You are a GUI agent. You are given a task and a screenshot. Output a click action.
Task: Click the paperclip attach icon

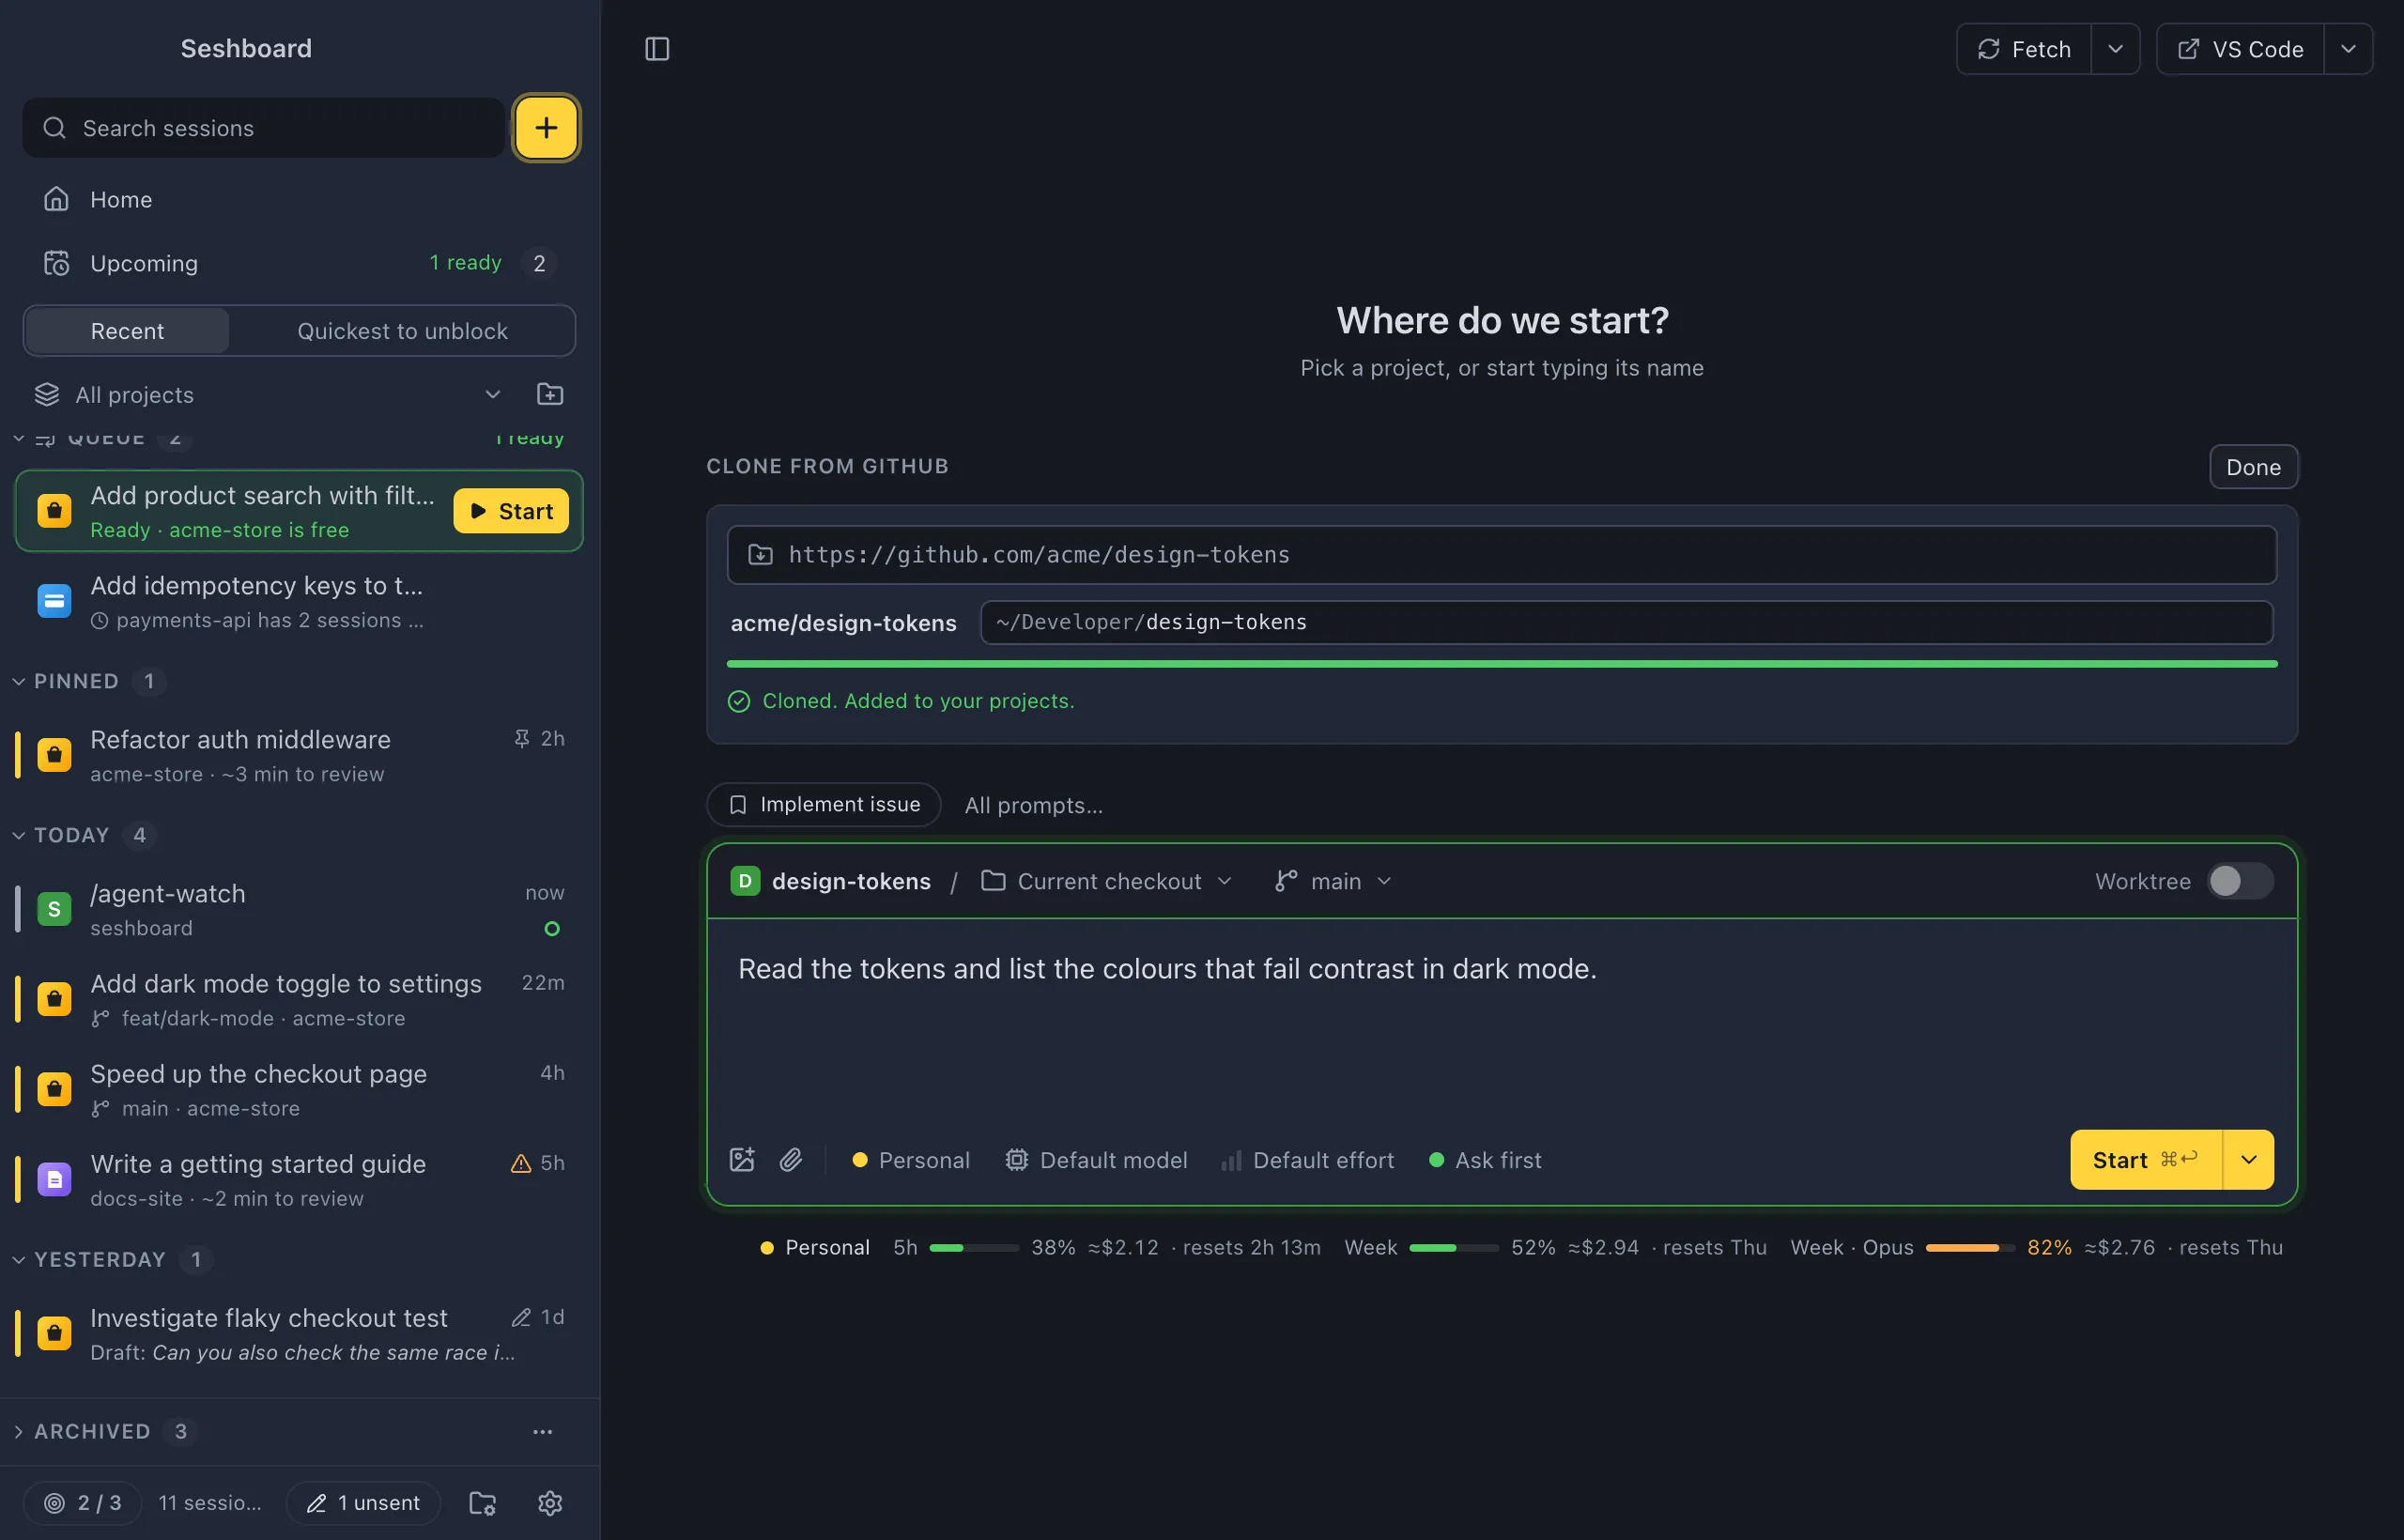pyautogui.click(x=791, y=1160)
